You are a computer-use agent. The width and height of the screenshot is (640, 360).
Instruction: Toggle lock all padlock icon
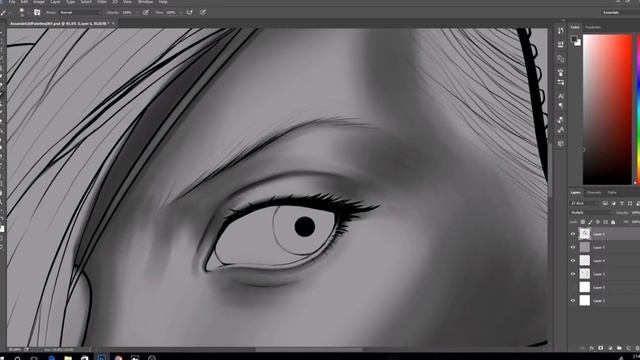613,222
